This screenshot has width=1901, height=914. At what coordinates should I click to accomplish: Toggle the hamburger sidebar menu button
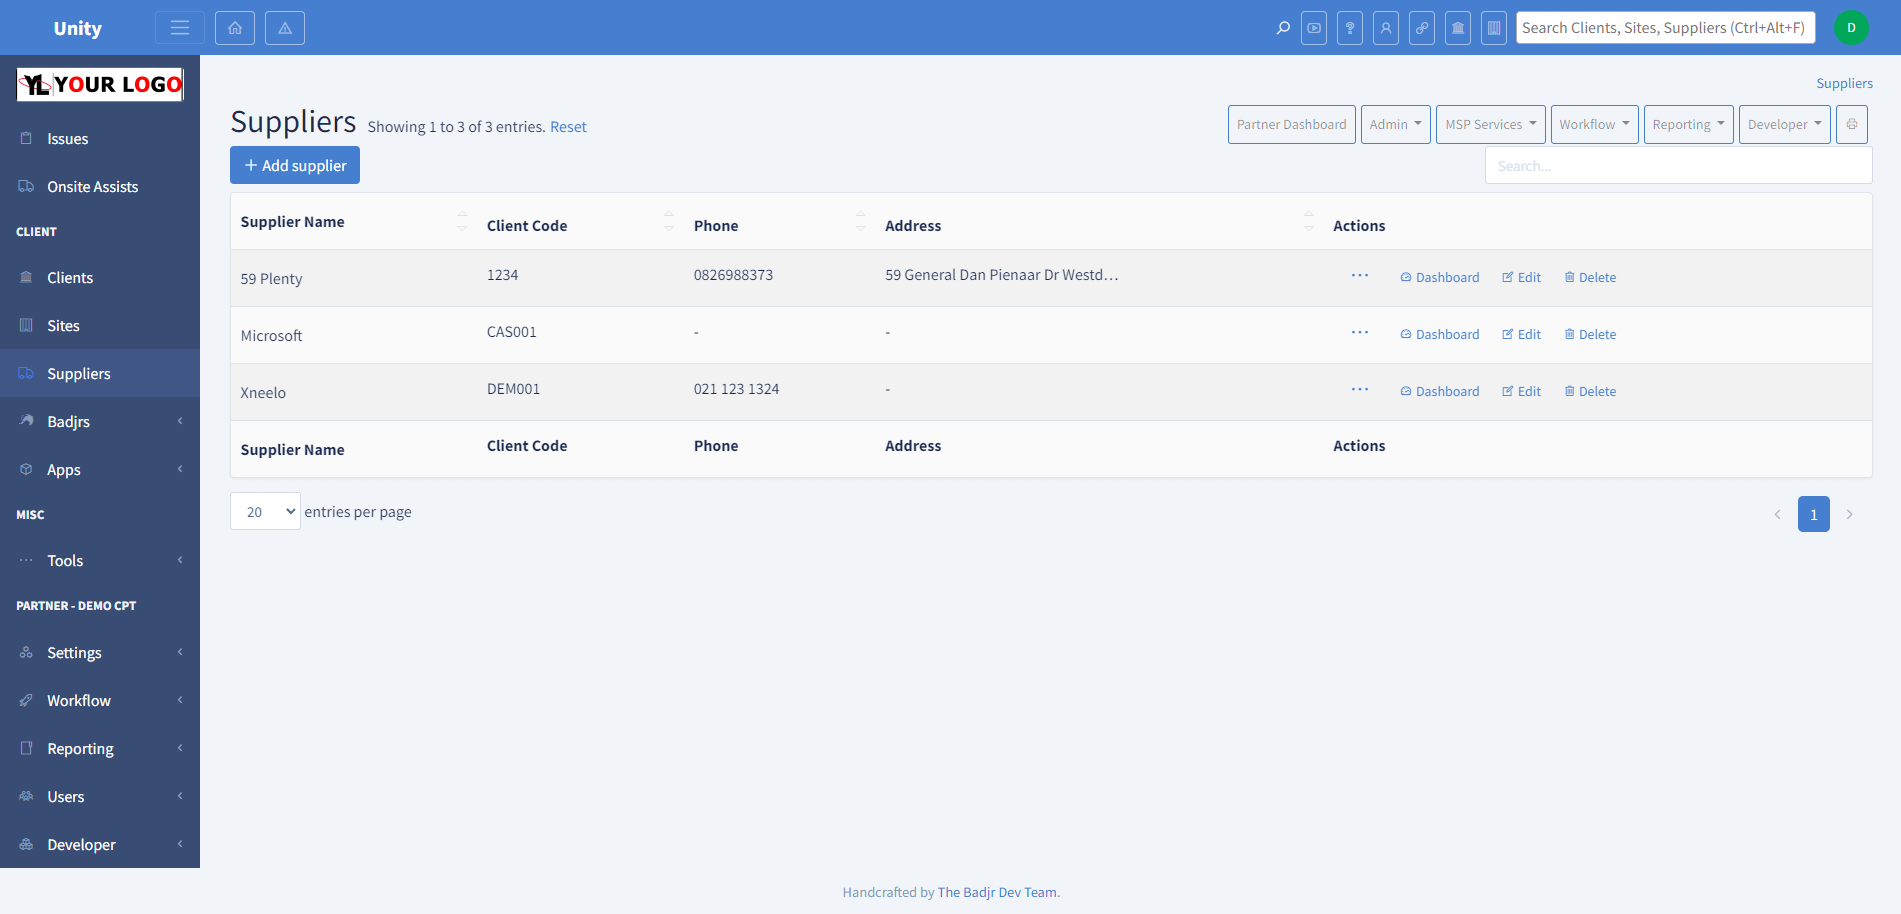coord(180,28)
